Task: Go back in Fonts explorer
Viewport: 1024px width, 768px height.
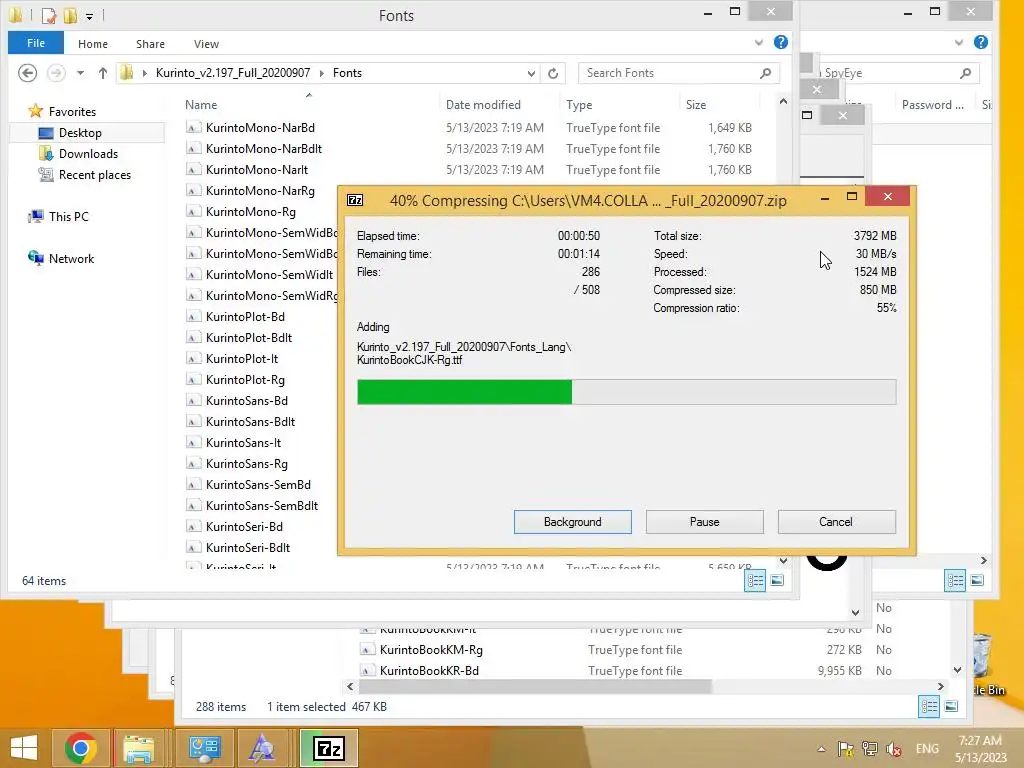Action: [x=27, y=72]
